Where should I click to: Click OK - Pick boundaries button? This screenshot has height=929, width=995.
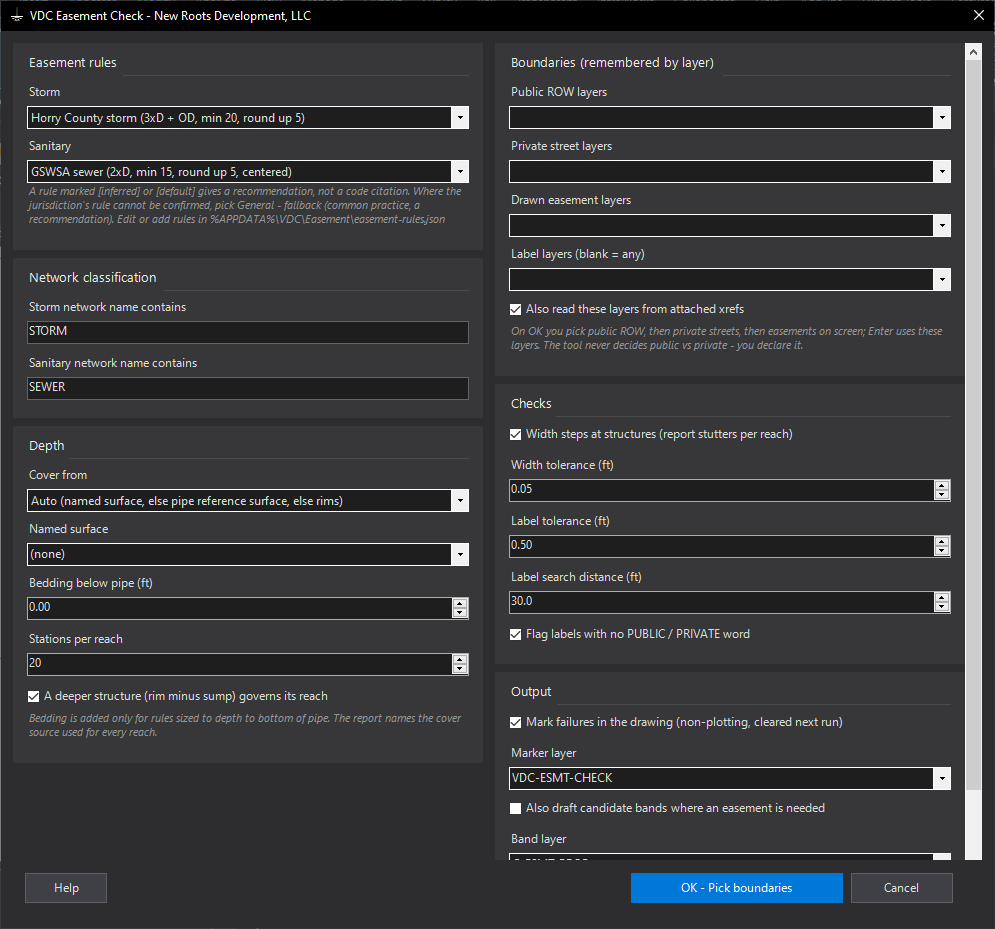coord(736,888)
